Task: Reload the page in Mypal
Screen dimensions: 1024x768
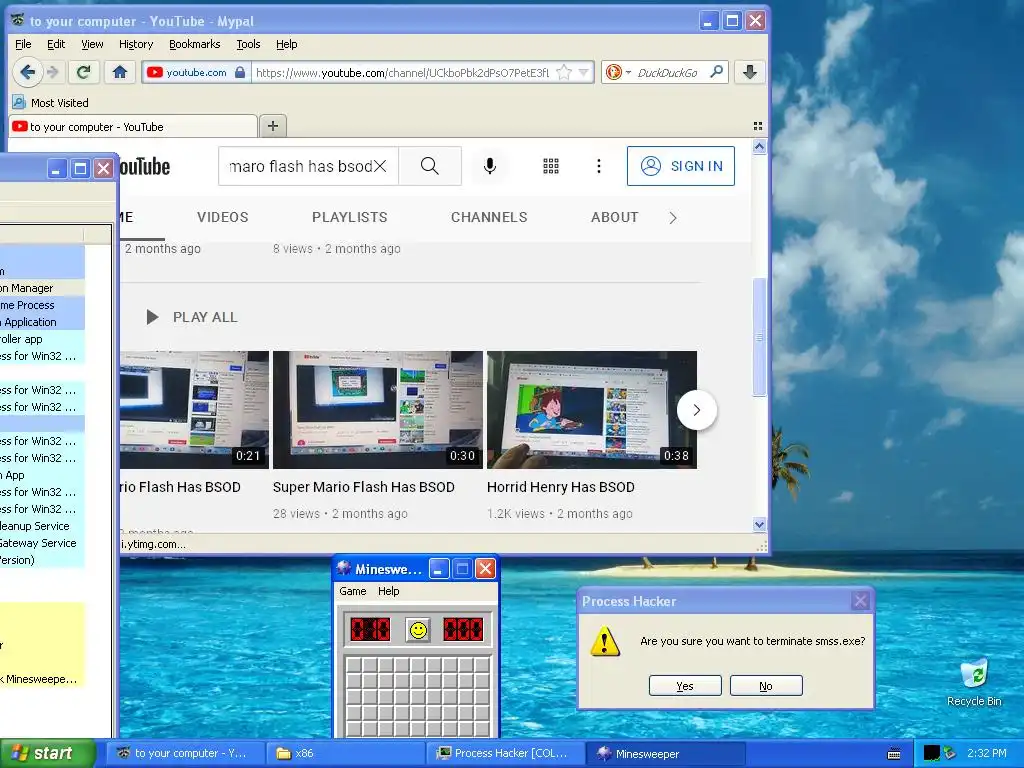Action: 83,72
